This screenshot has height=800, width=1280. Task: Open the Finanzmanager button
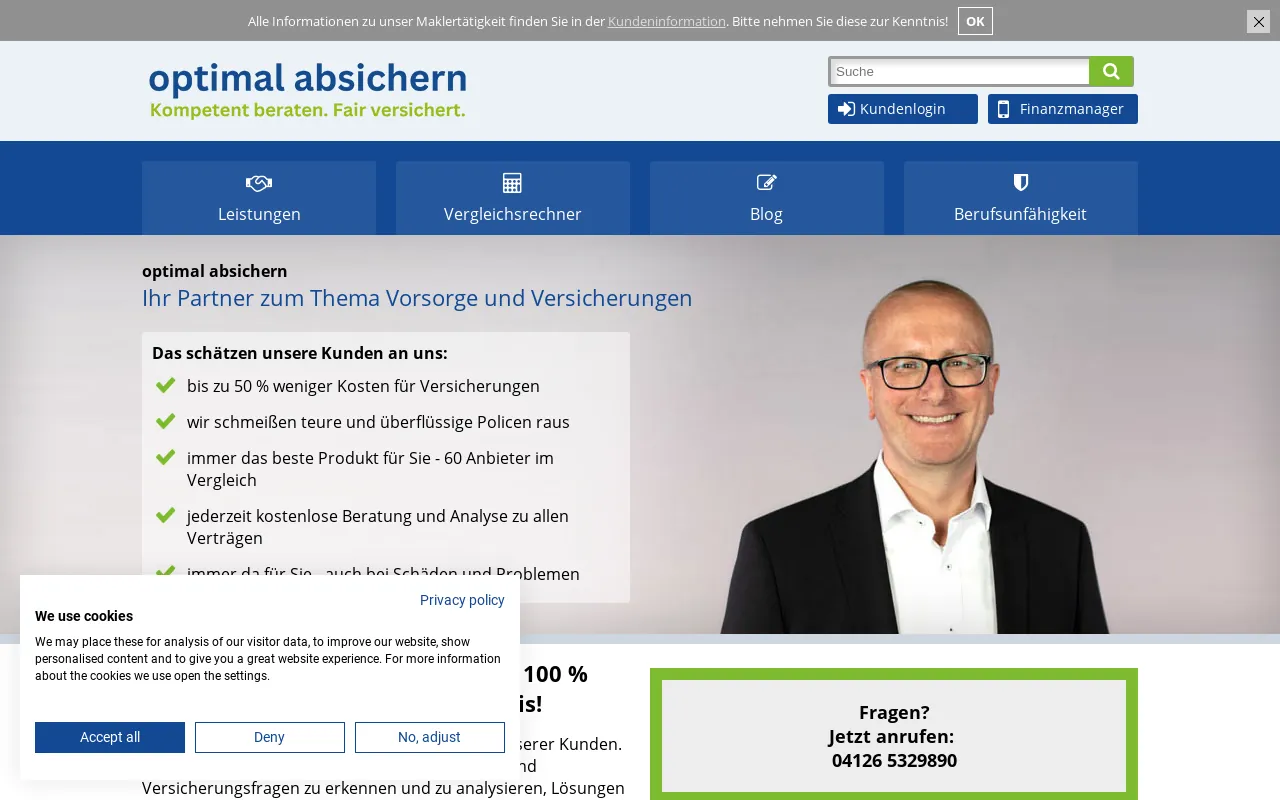1063,109
